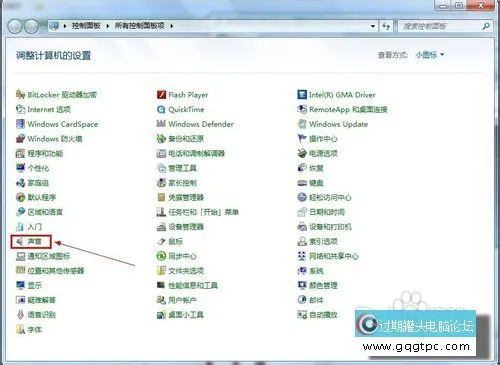Click the QuickTime icon

(x=161, y=109)
